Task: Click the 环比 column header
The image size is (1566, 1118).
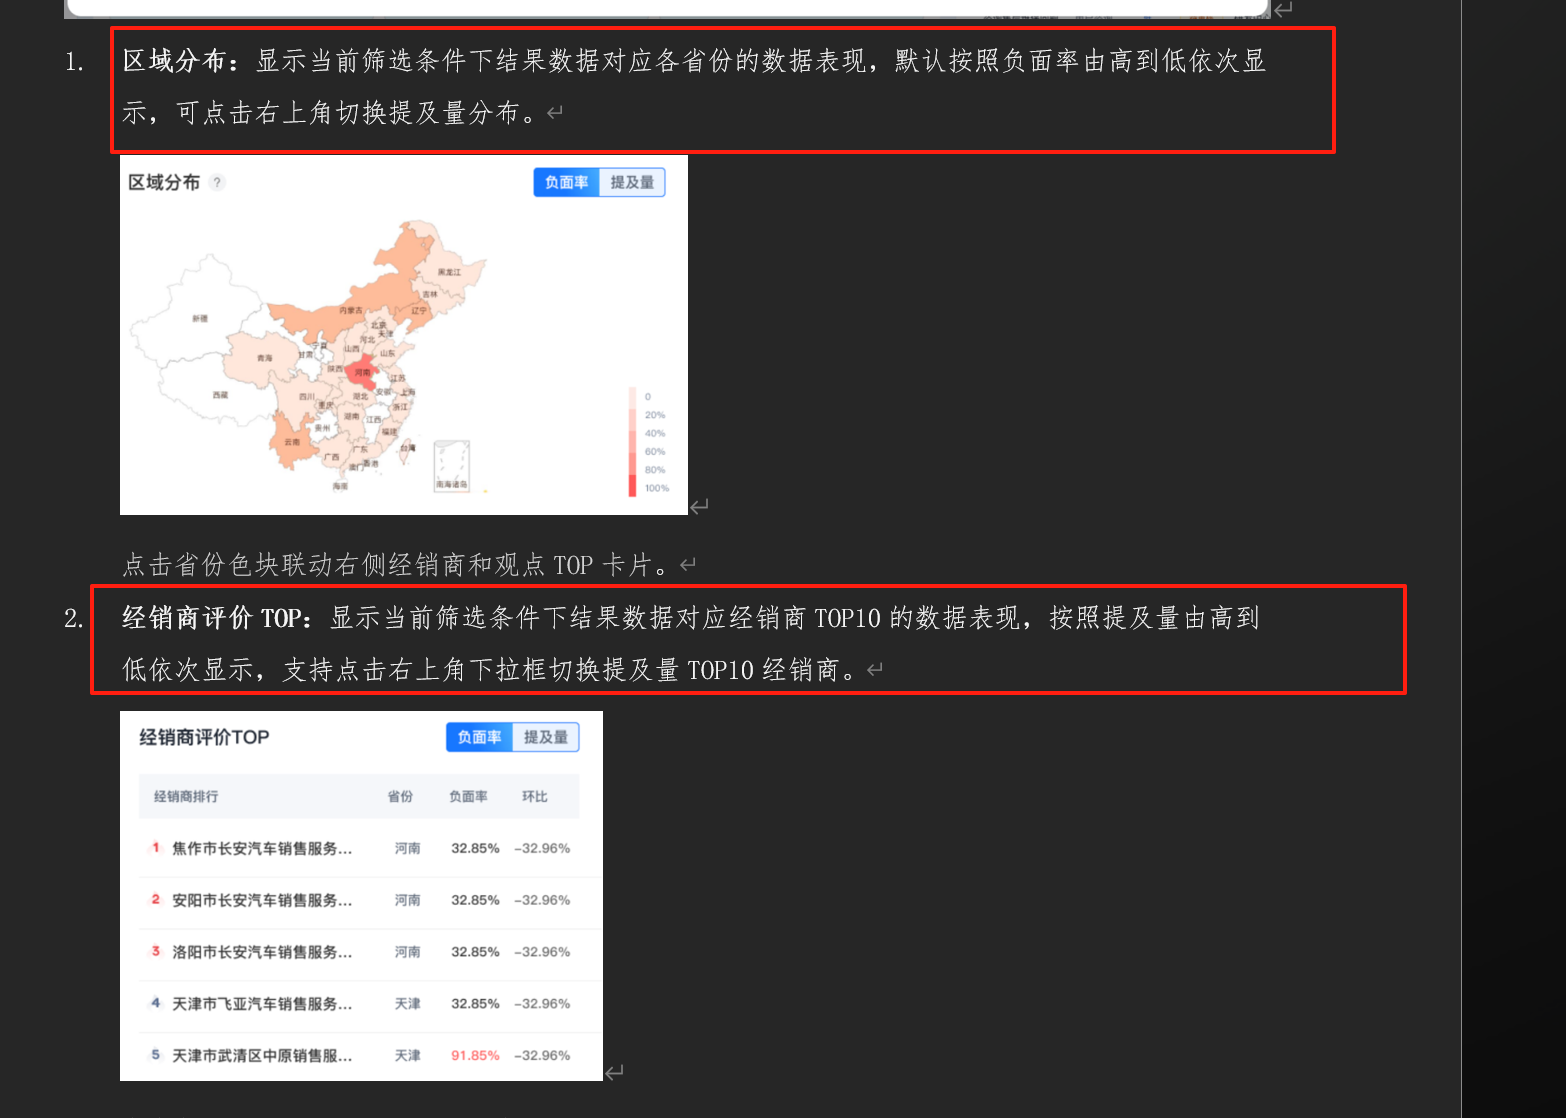Action: point(535,797)
